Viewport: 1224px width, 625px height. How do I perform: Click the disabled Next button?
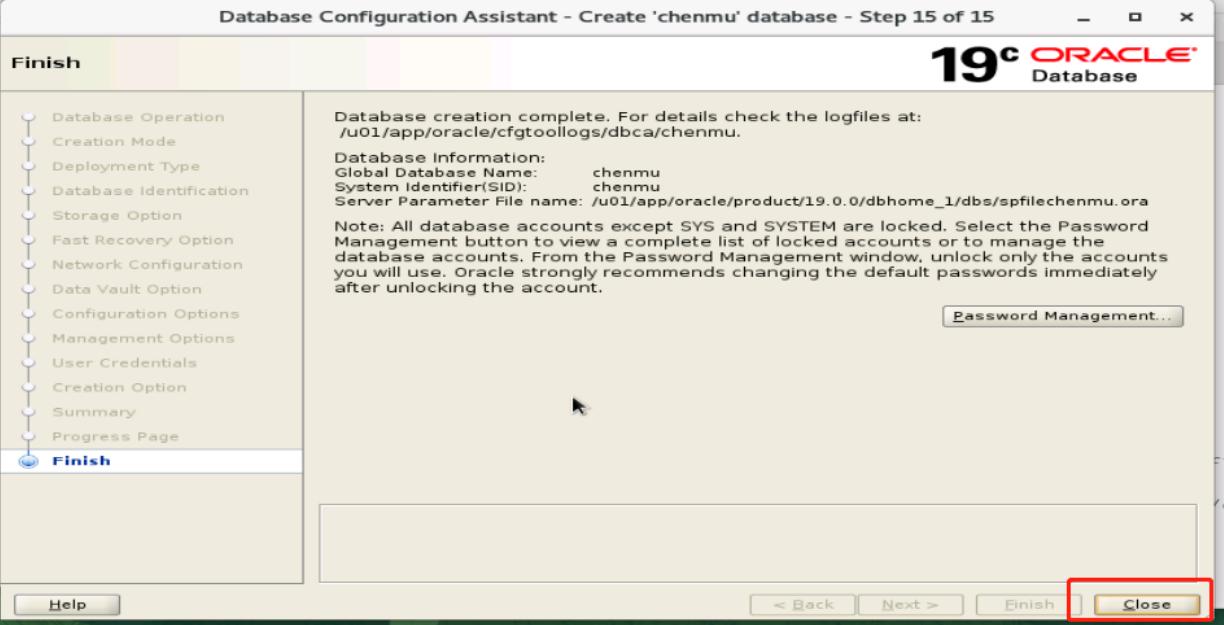click(x=910, y=604)
